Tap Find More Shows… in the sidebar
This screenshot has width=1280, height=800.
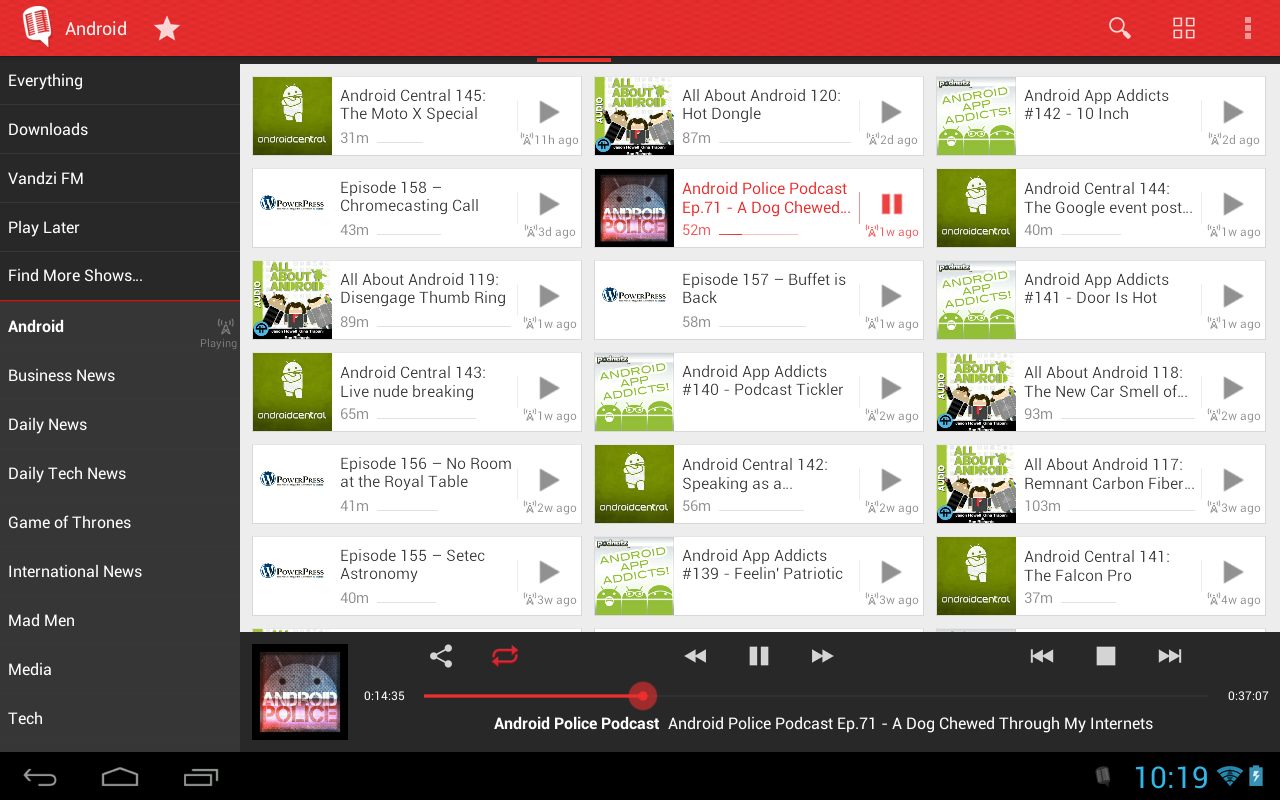(x=120, y=276)
